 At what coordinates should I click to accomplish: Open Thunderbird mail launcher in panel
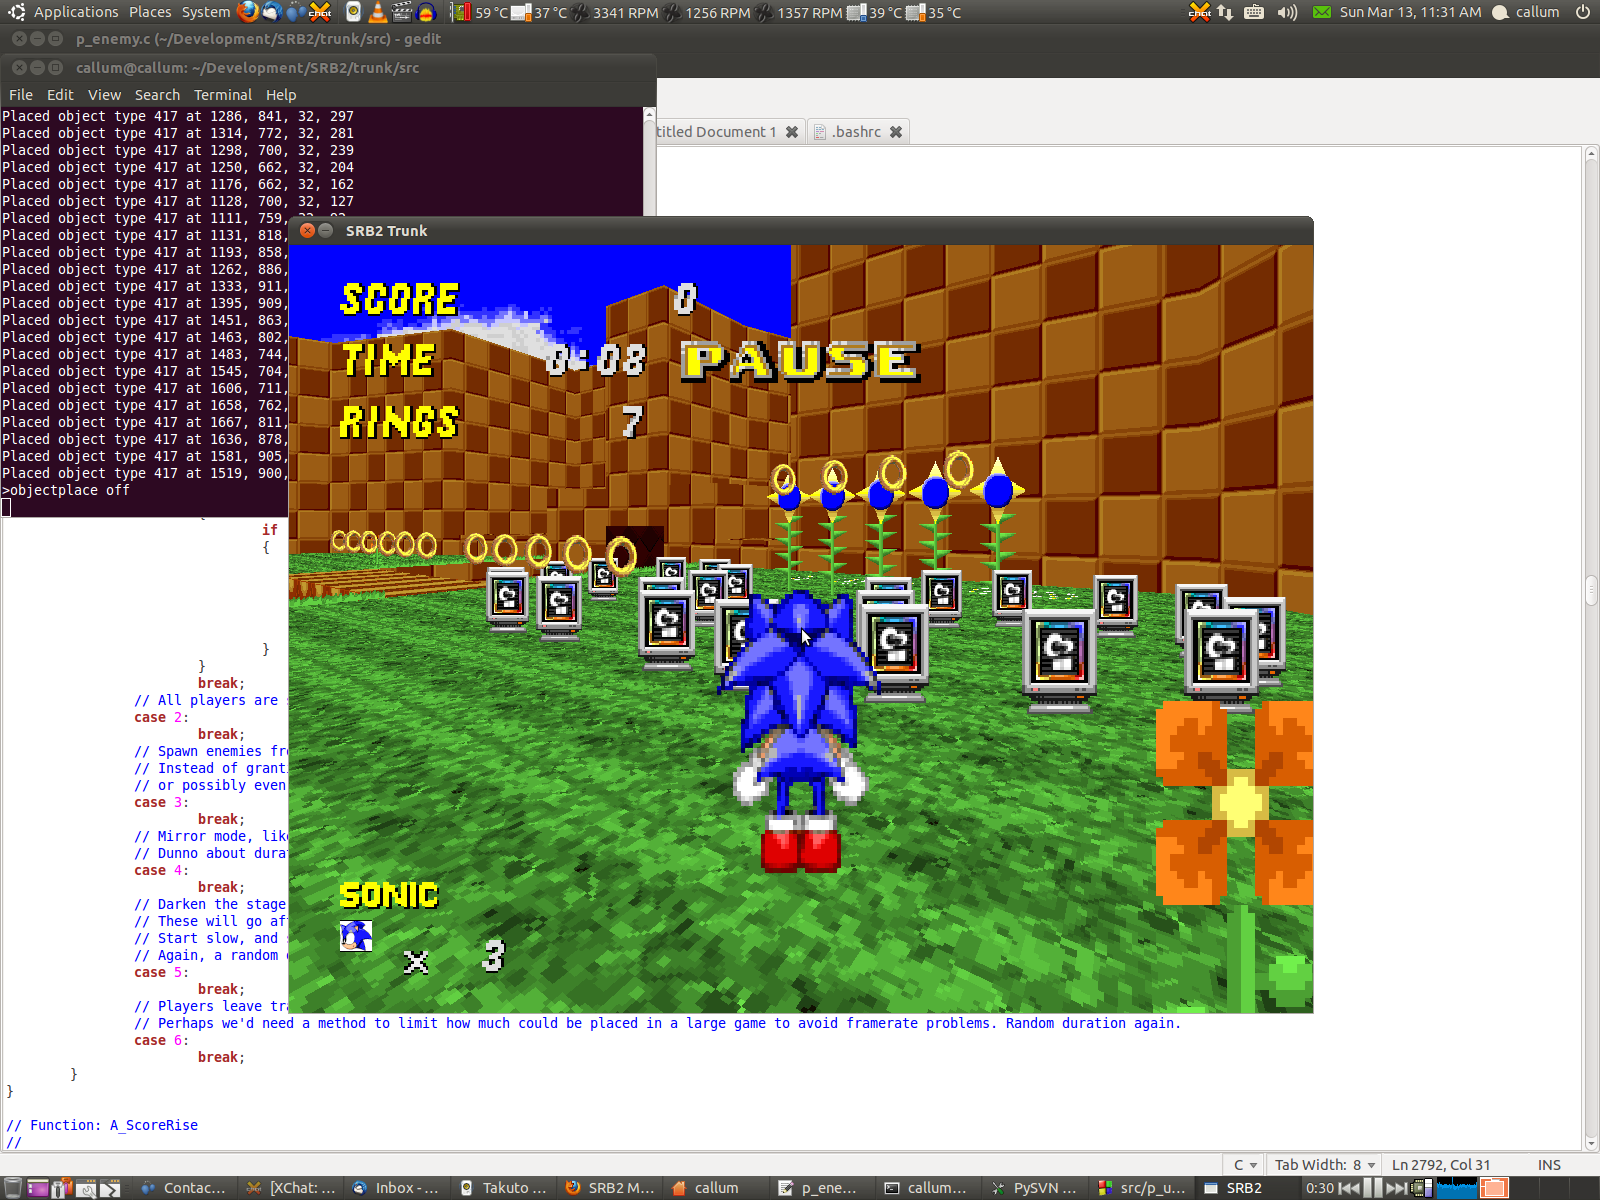pos(271,12)
